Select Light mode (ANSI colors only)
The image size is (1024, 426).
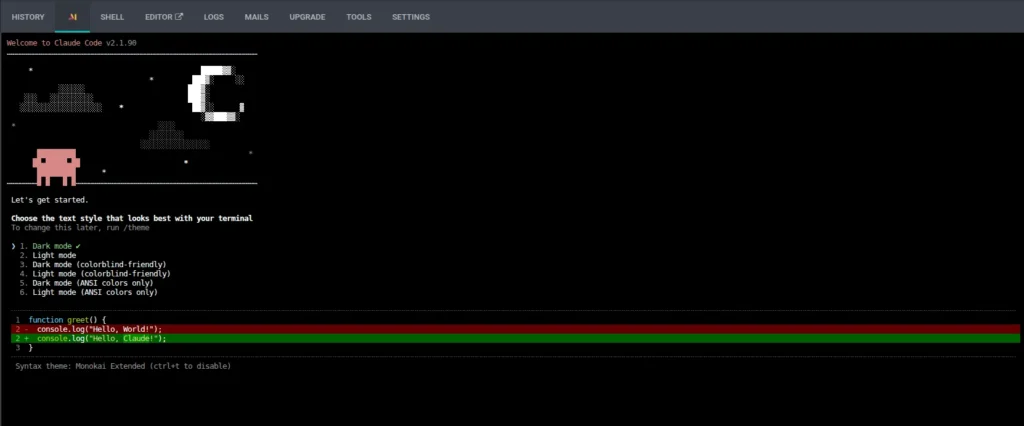pyautogui.click(x=88, y=292)
